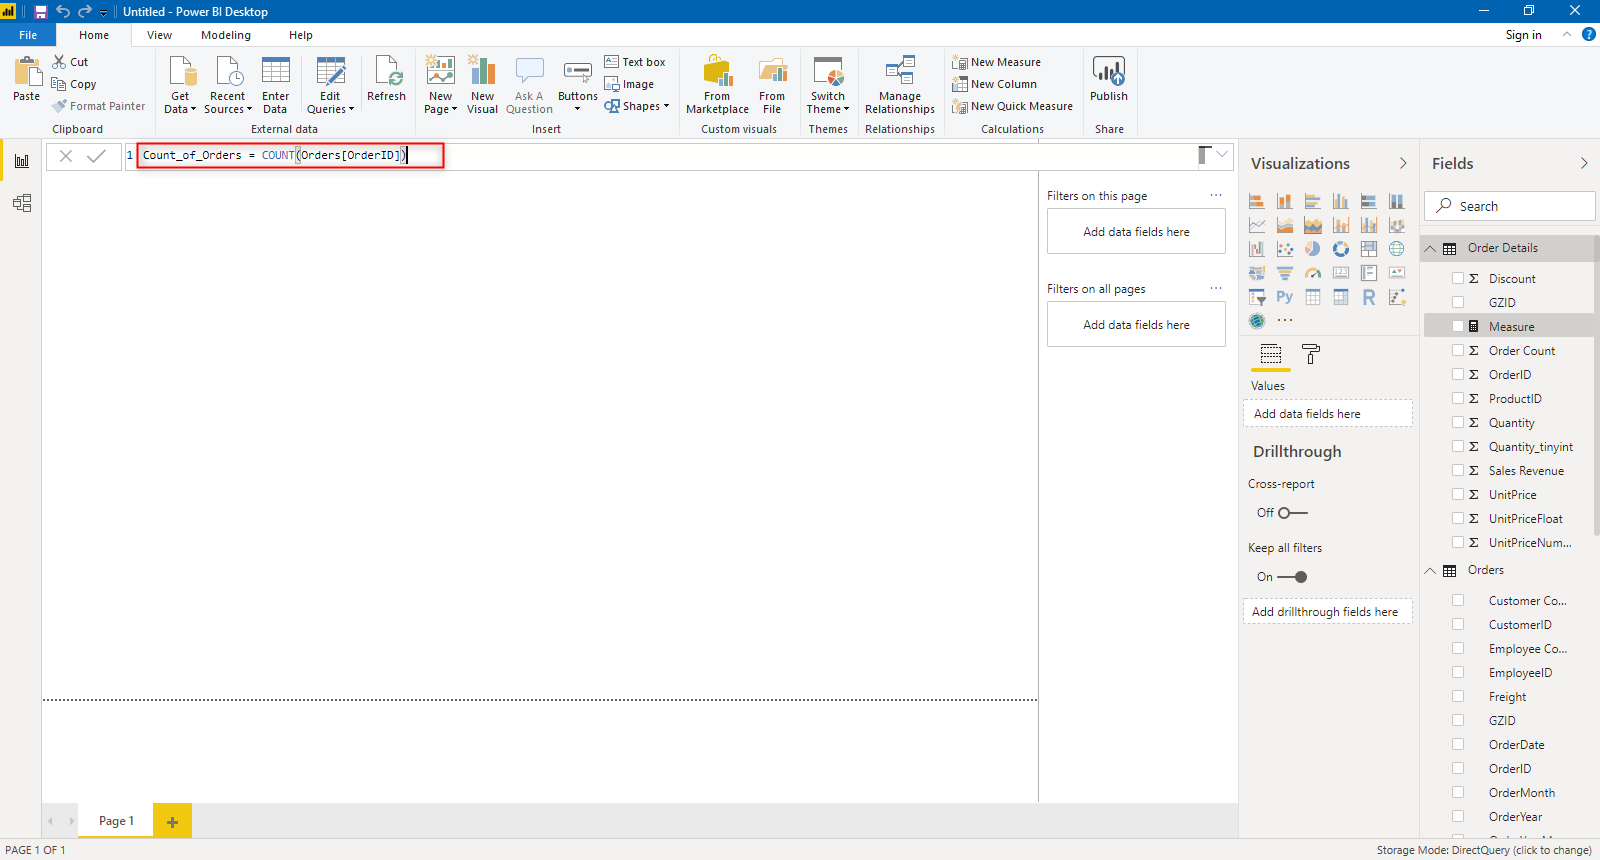Open Manage Relationships

coord(900,85)
